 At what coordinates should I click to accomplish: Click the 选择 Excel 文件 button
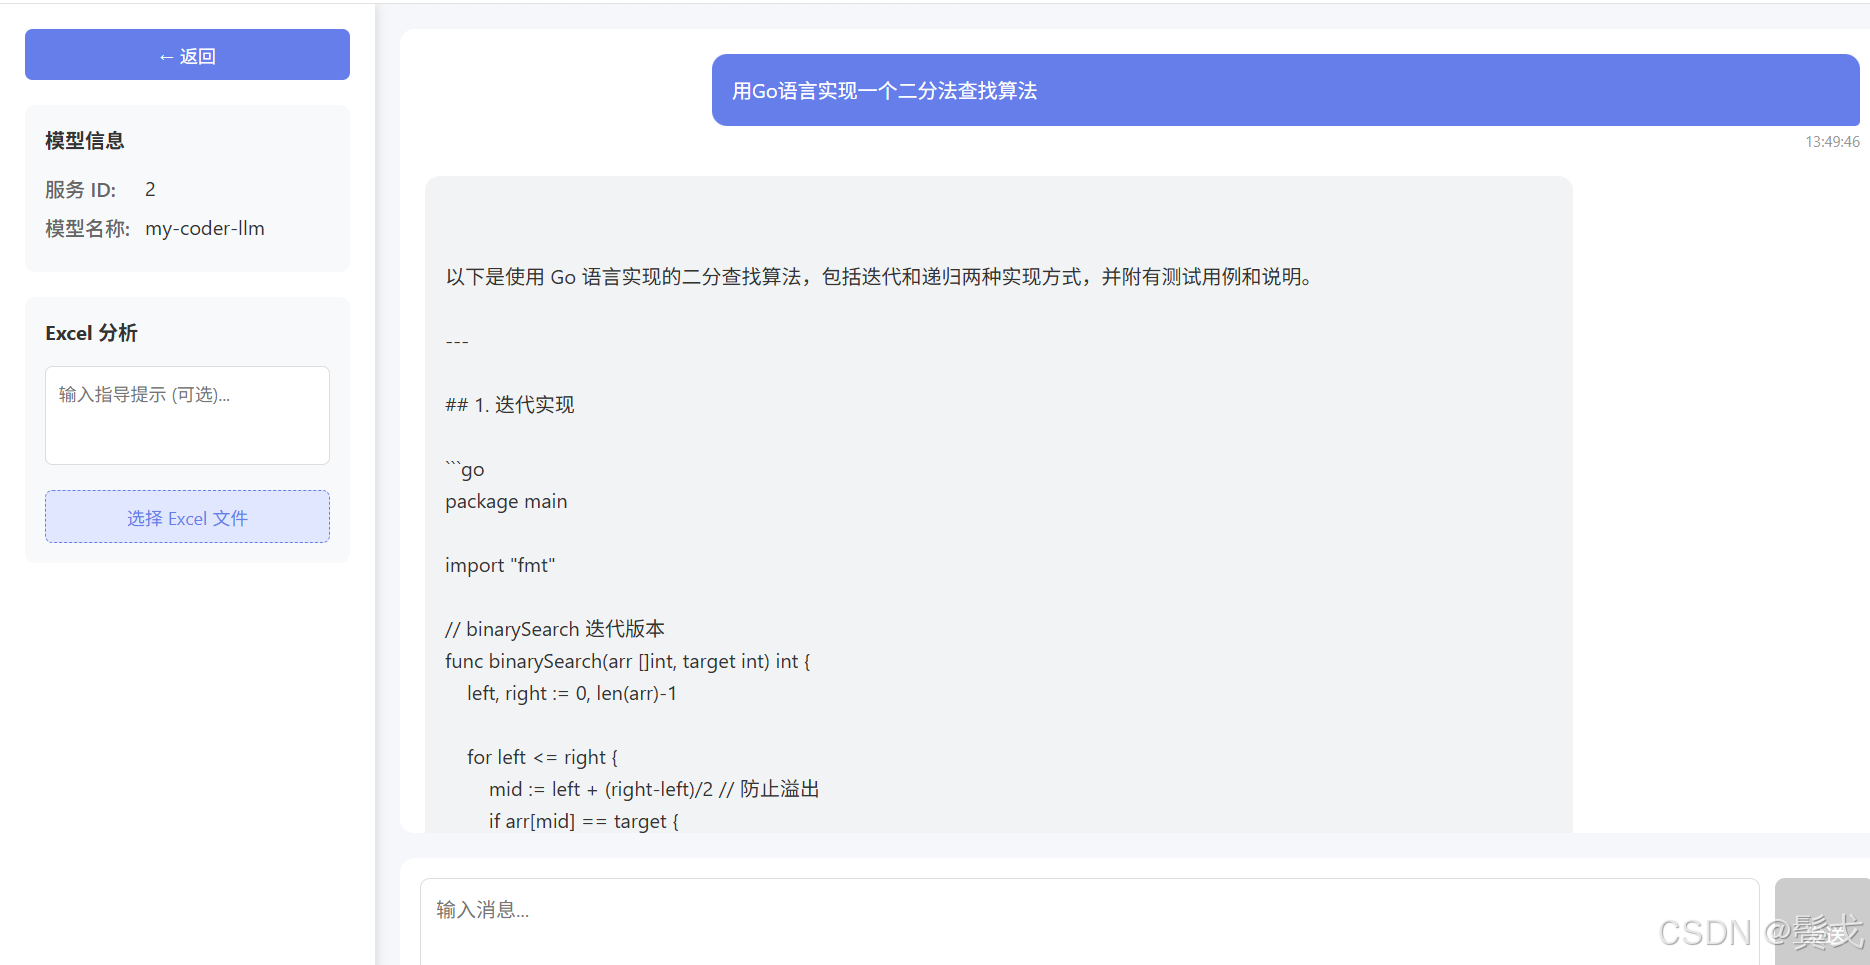pos(187,517)
